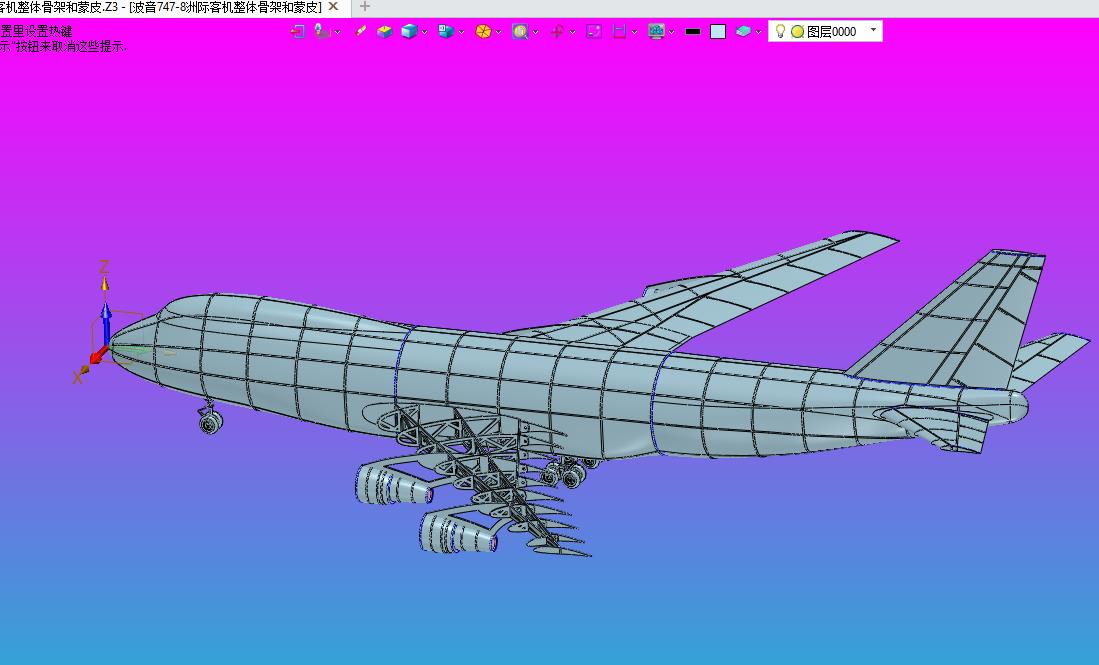Click the orange faceted sphere icon
This screenshot has height=665, width=1099.
tap(483, 32)
